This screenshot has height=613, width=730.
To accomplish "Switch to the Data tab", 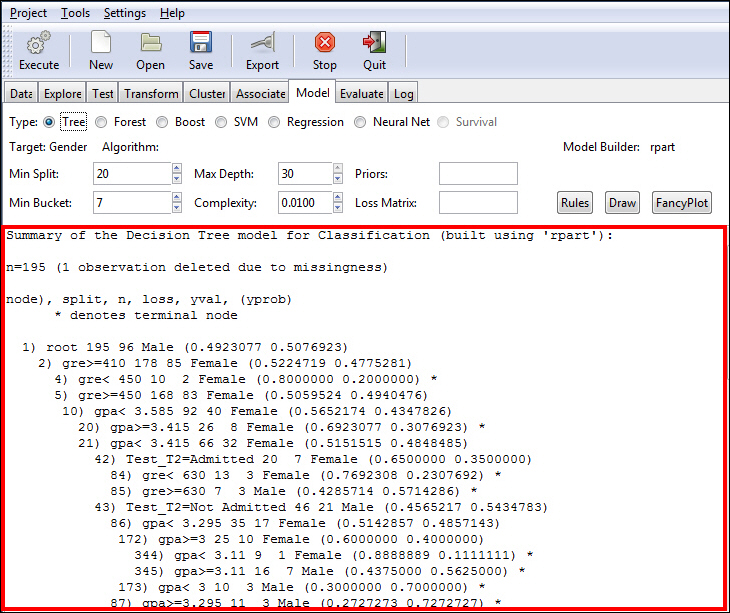I will tap(21, 94).
